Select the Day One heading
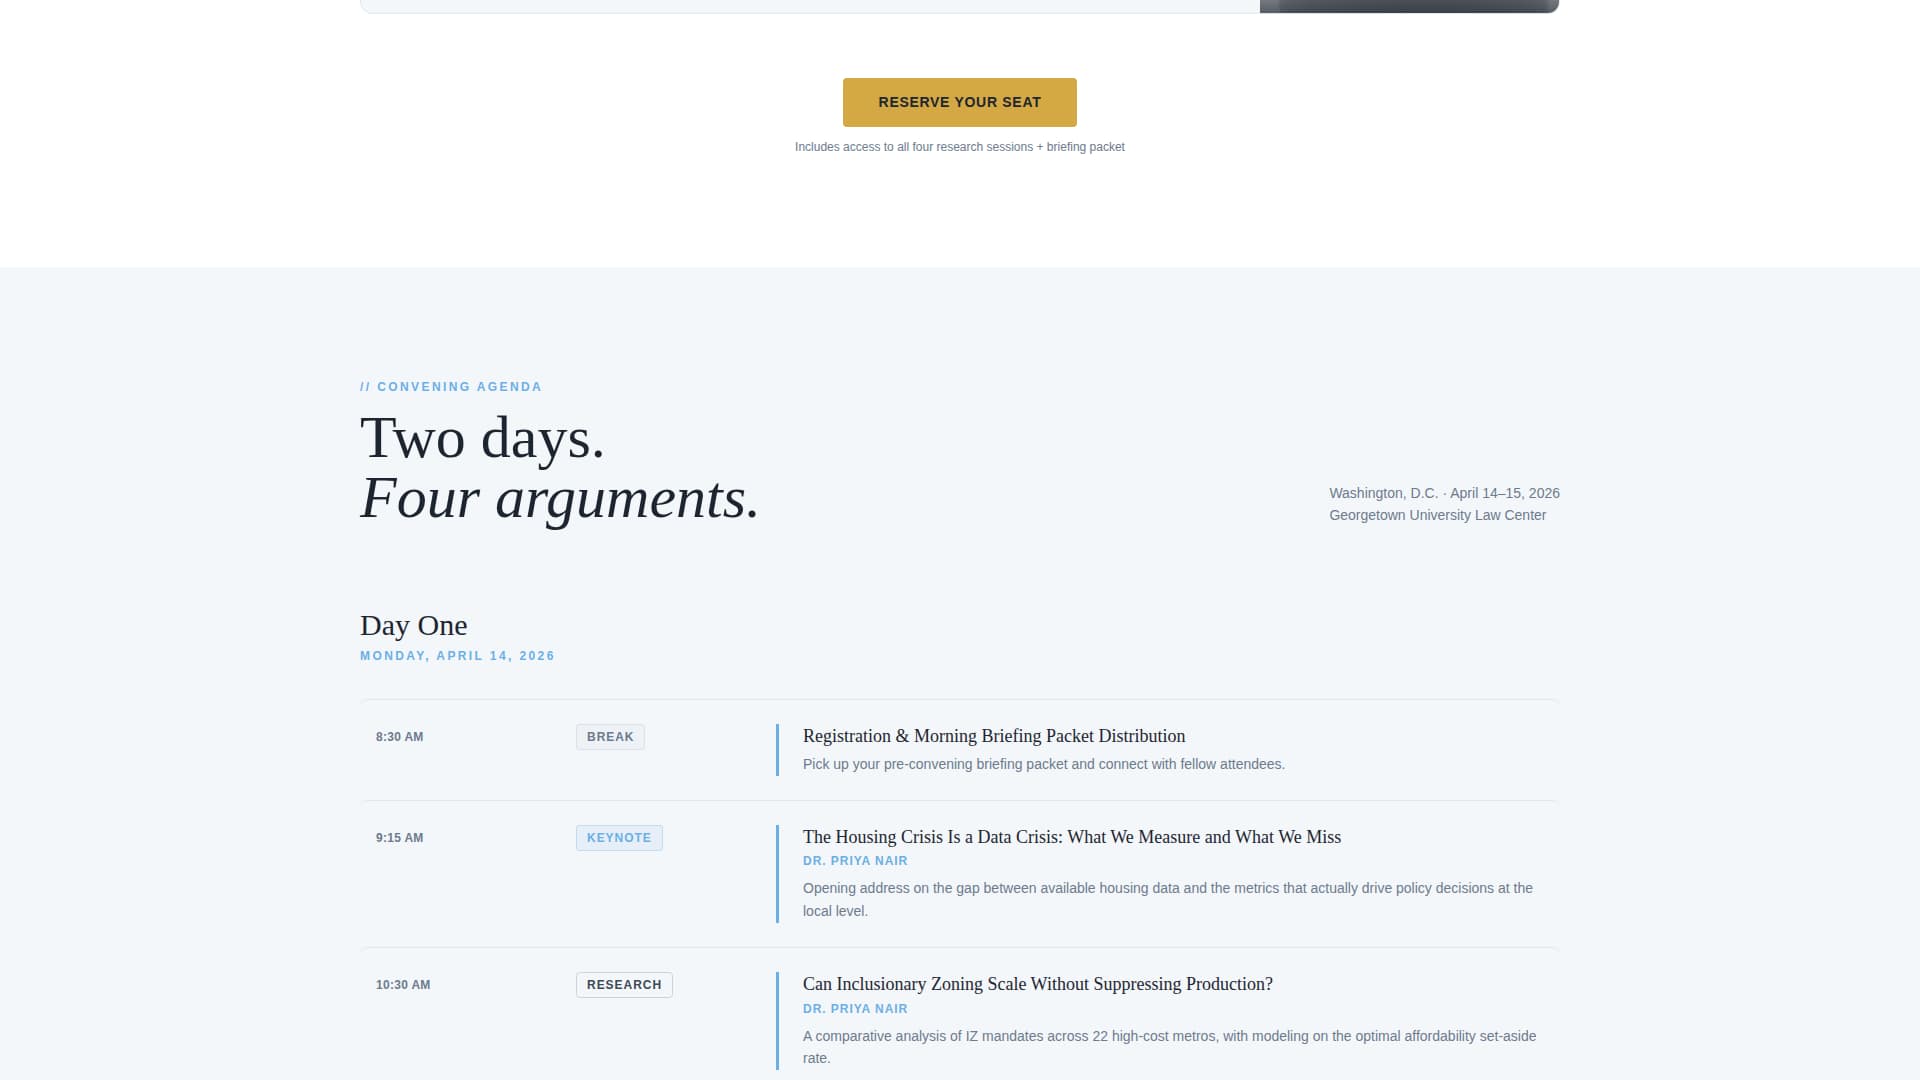This screenshot has width=1920, height=1080. [413, 625]
